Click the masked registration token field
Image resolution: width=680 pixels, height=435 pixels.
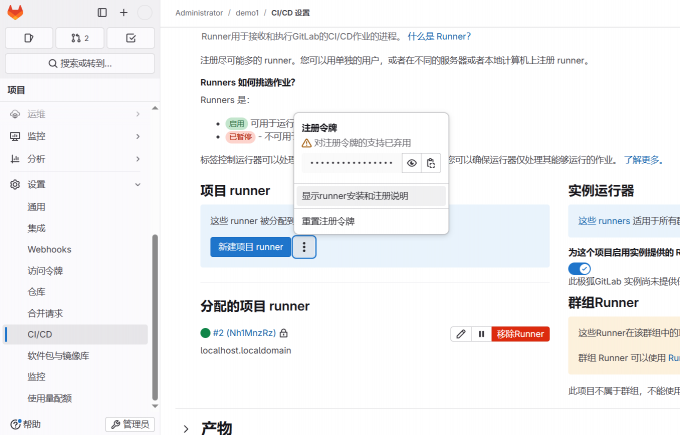[x=352, y=163]
